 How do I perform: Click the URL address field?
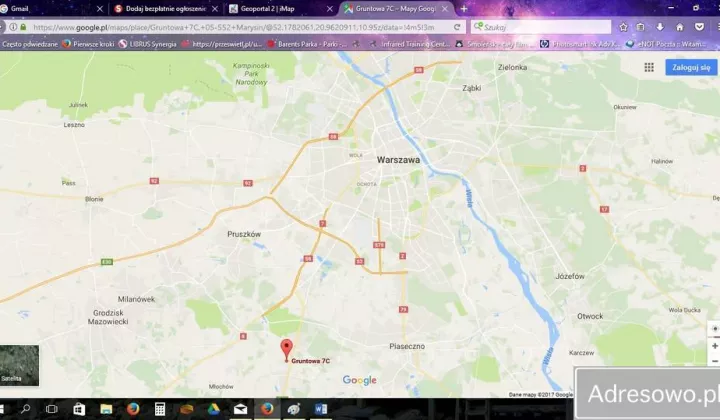point(239,27)
